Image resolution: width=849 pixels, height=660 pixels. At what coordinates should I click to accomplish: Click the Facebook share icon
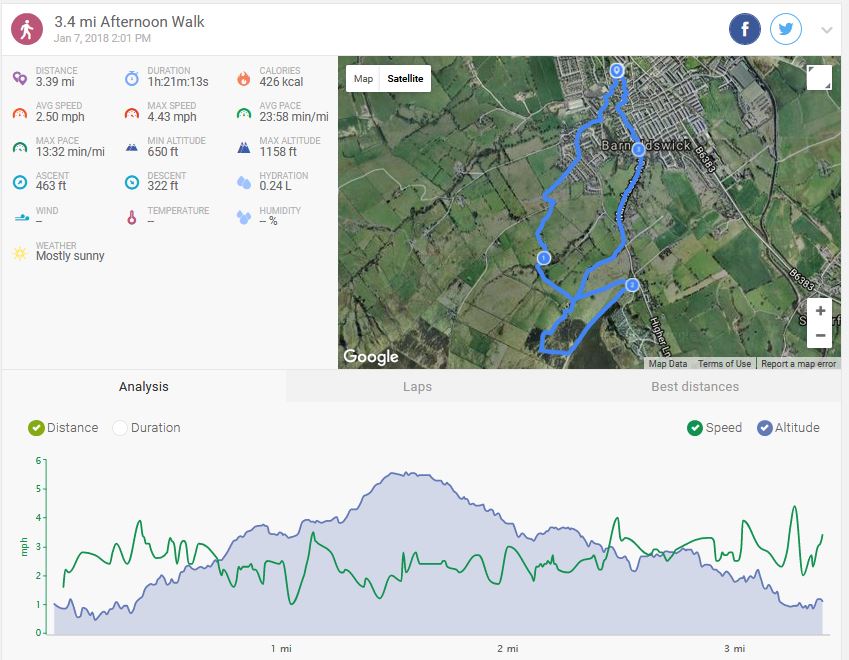pos(744,30)
